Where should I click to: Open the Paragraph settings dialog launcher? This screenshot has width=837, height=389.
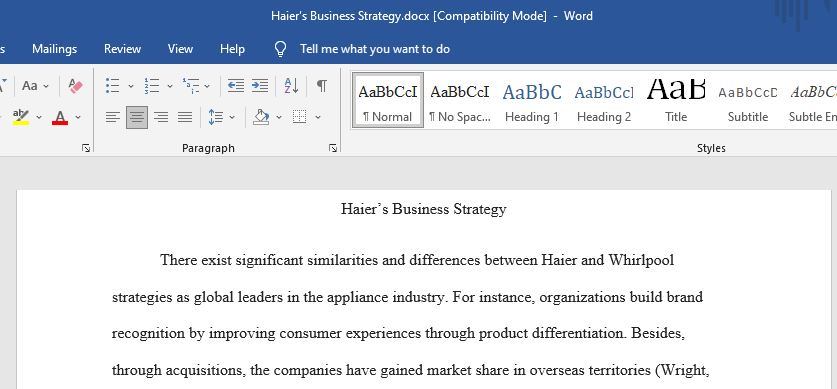click(x=333, y=148)
